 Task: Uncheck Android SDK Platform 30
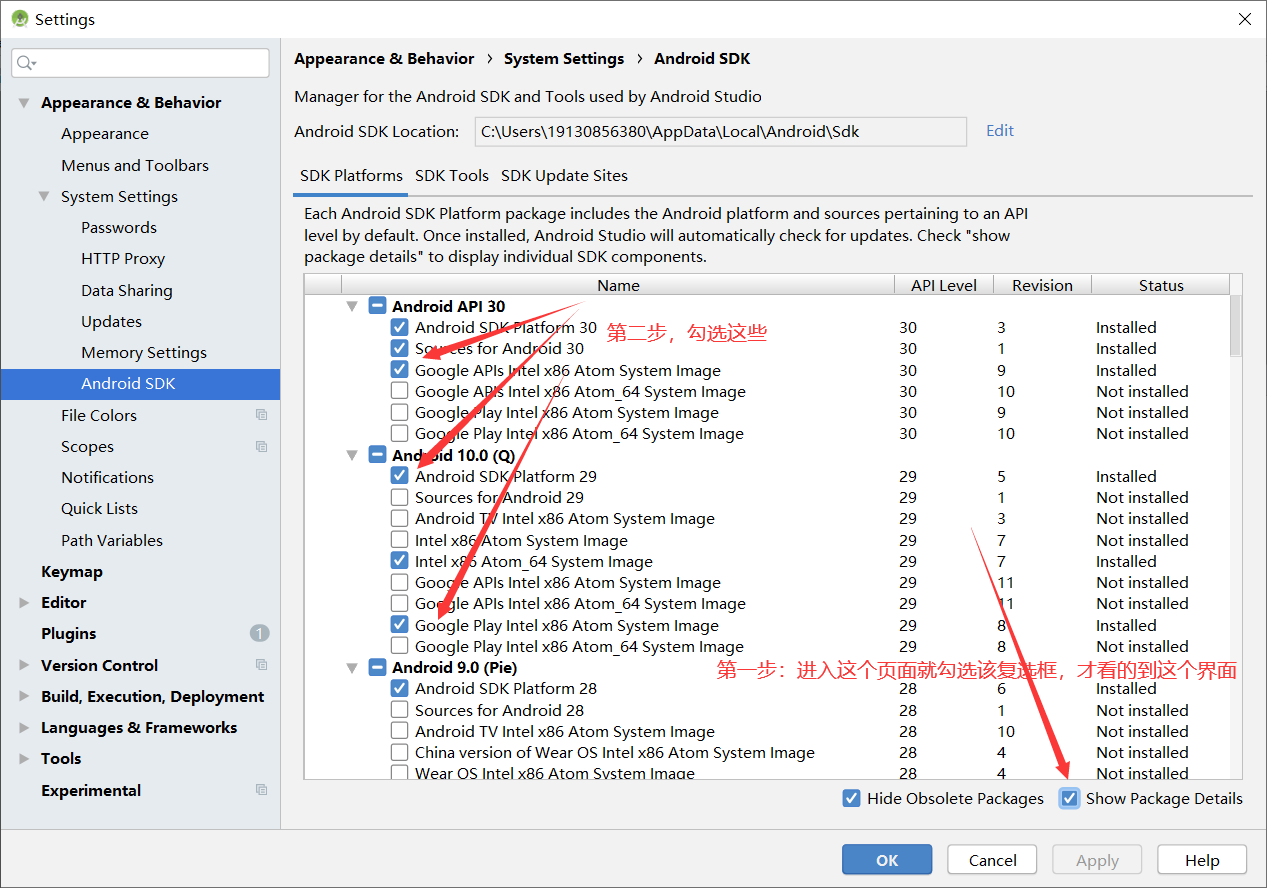click(400, 327)
